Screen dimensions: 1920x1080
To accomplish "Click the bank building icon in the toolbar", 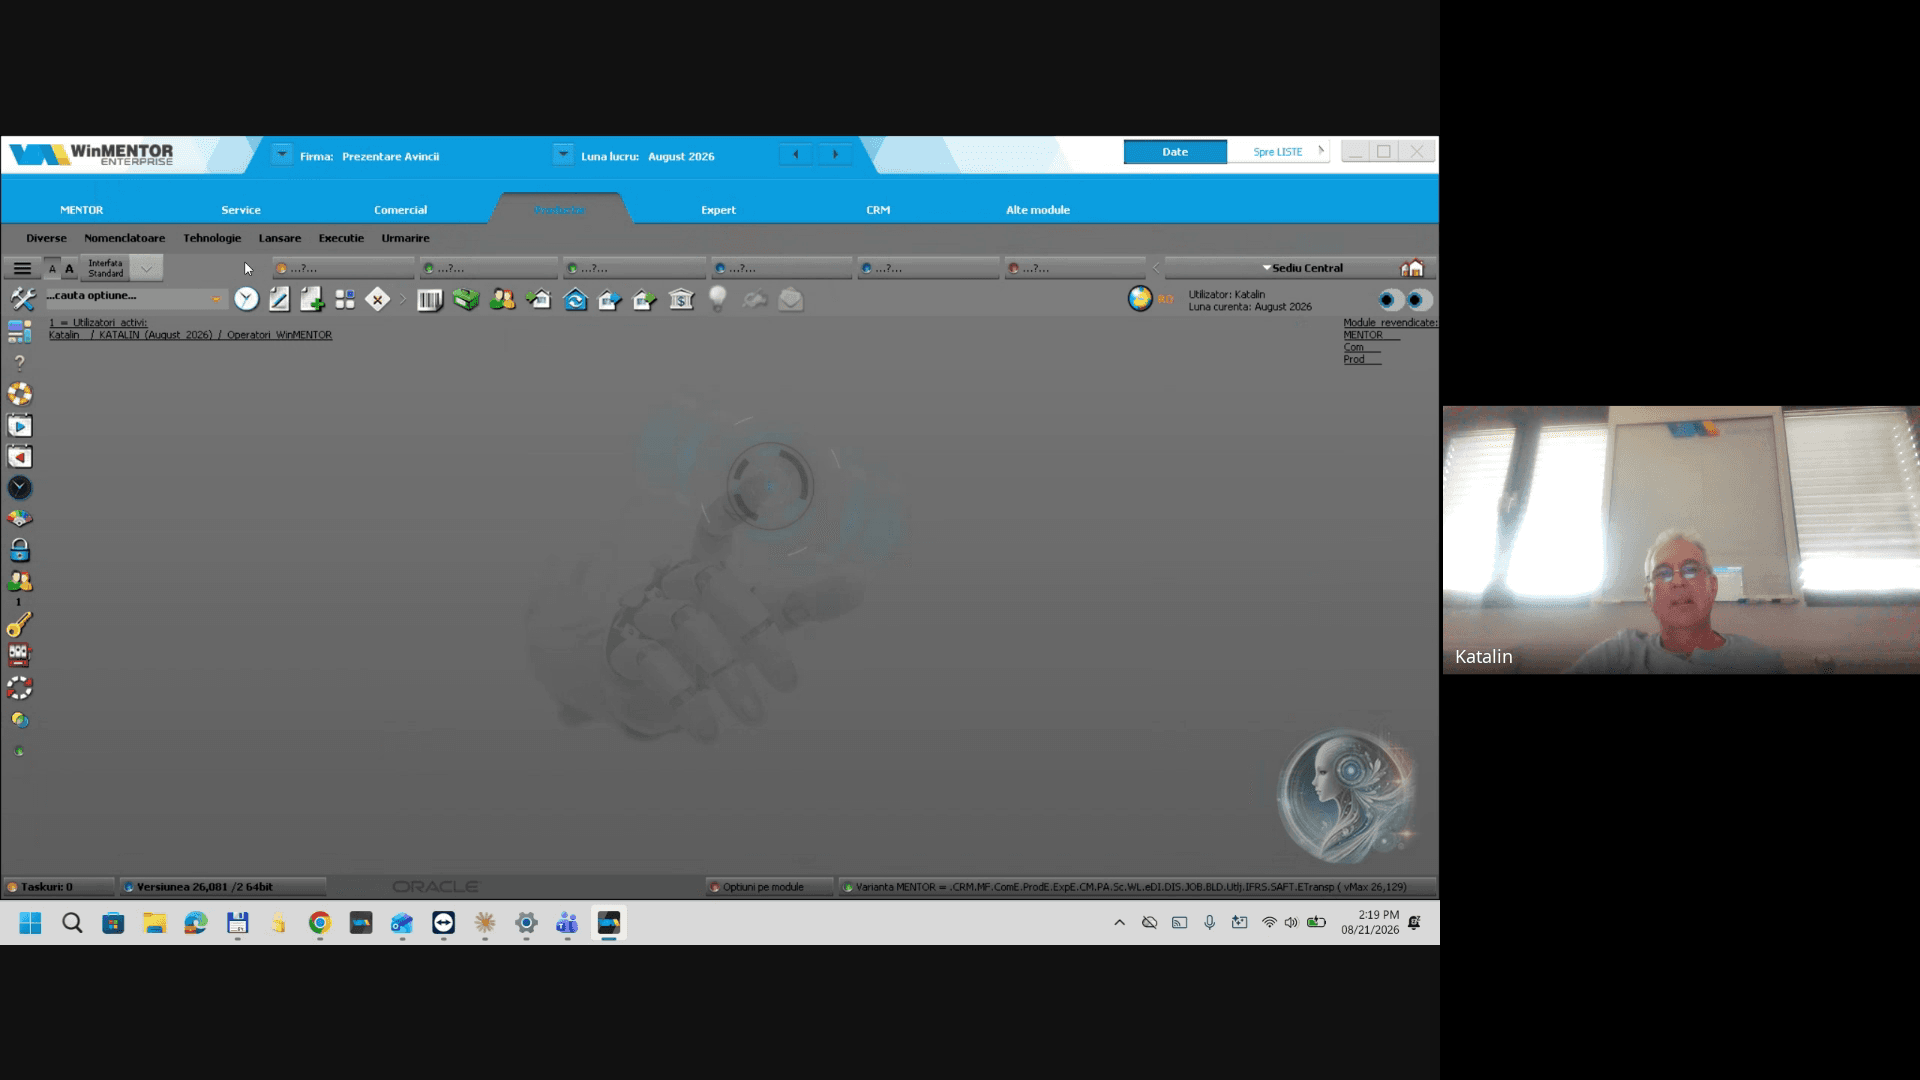I will click(x=681, y=300).
